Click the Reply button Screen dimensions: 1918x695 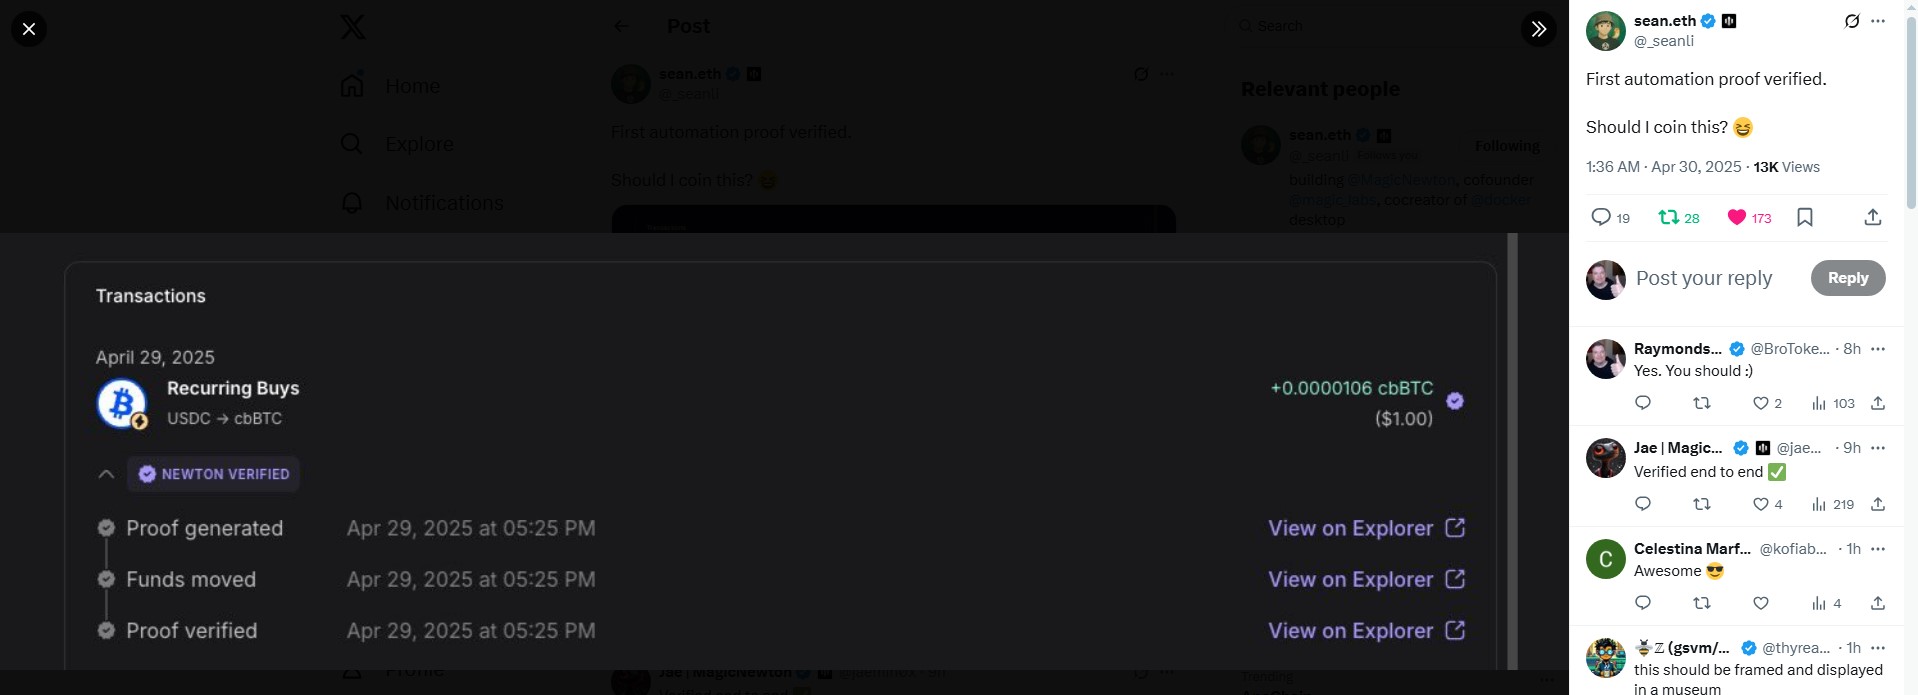(x=1848, y=278)
